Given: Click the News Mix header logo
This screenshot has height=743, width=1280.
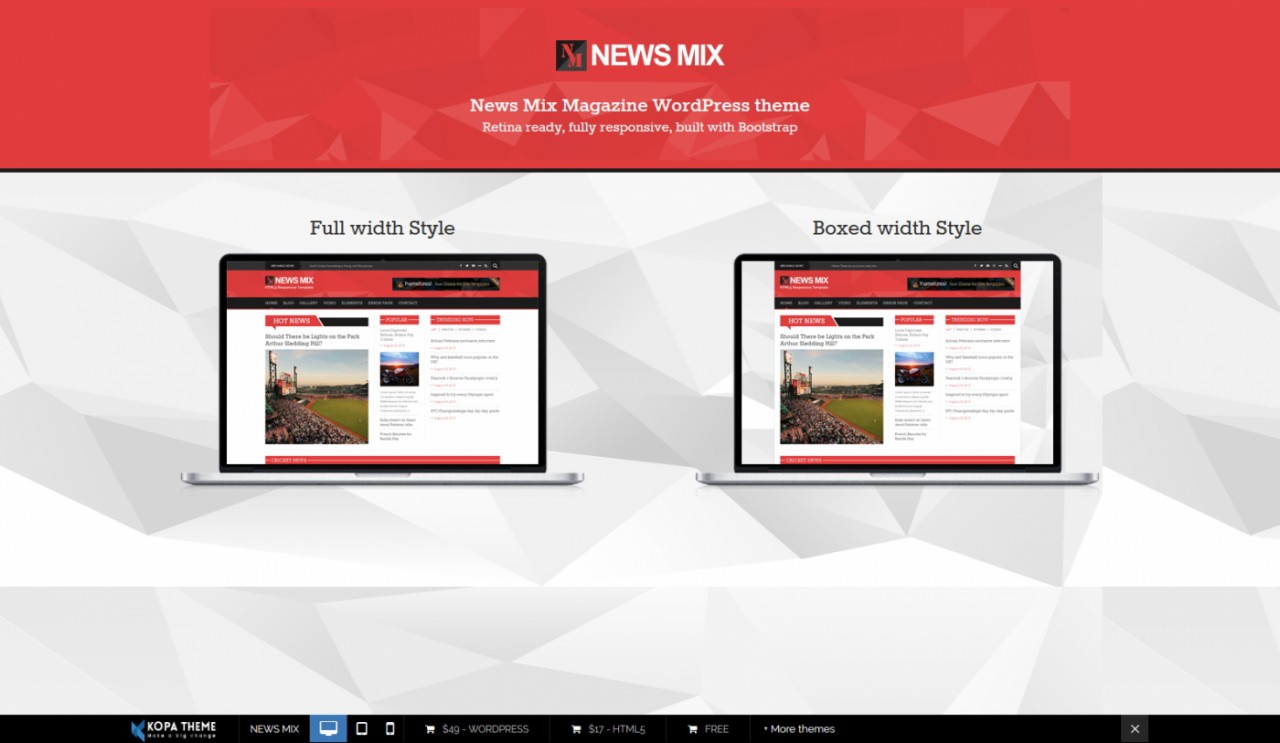Looking at the screenshot, I should (x=640, y=55).
